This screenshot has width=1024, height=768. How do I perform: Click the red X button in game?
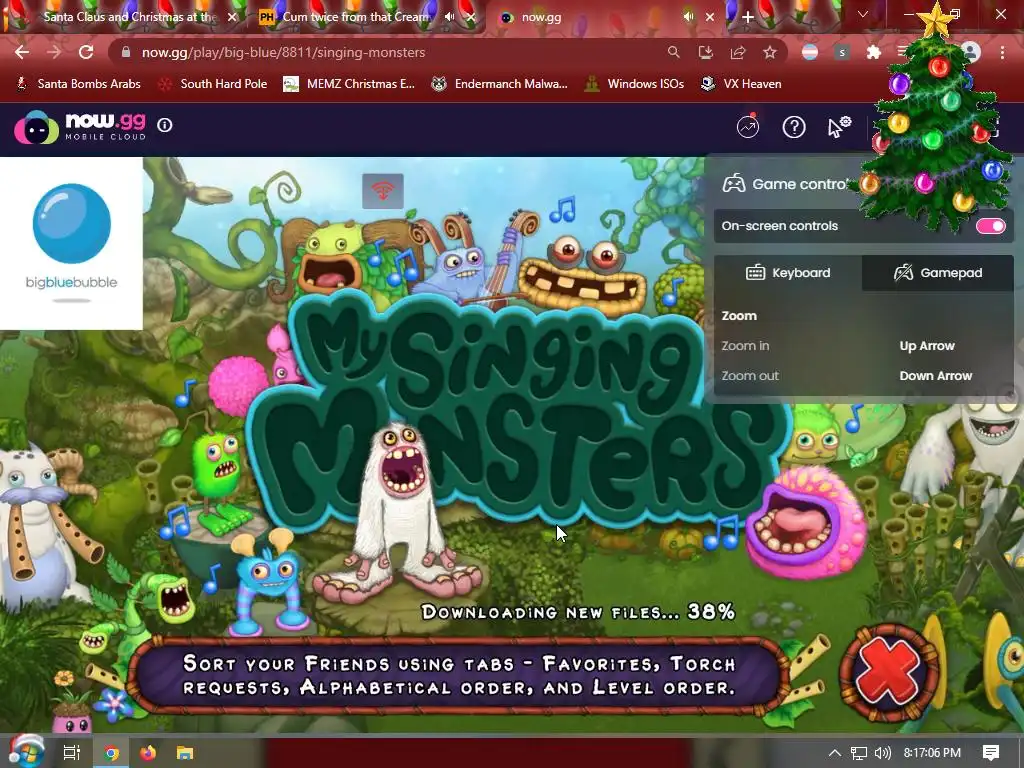click(x=889, y=673)
